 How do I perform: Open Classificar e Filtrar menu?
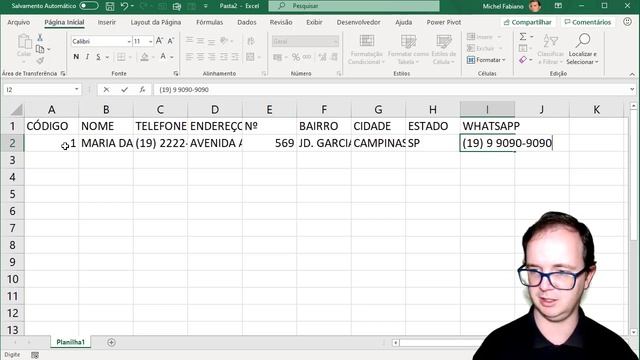(550, 49)
